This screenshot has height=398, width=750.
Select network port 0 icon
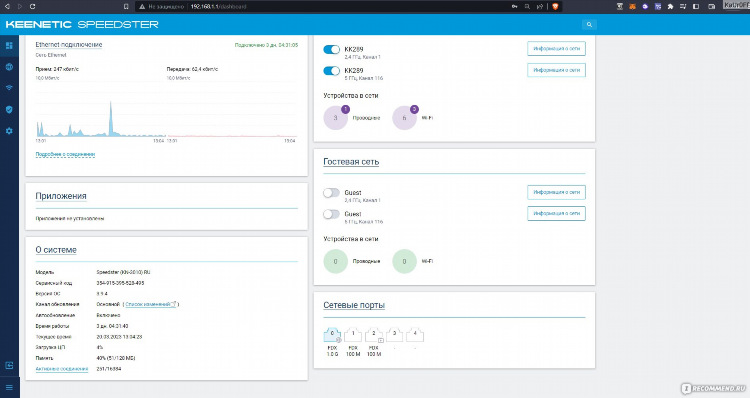pos(332,335)
